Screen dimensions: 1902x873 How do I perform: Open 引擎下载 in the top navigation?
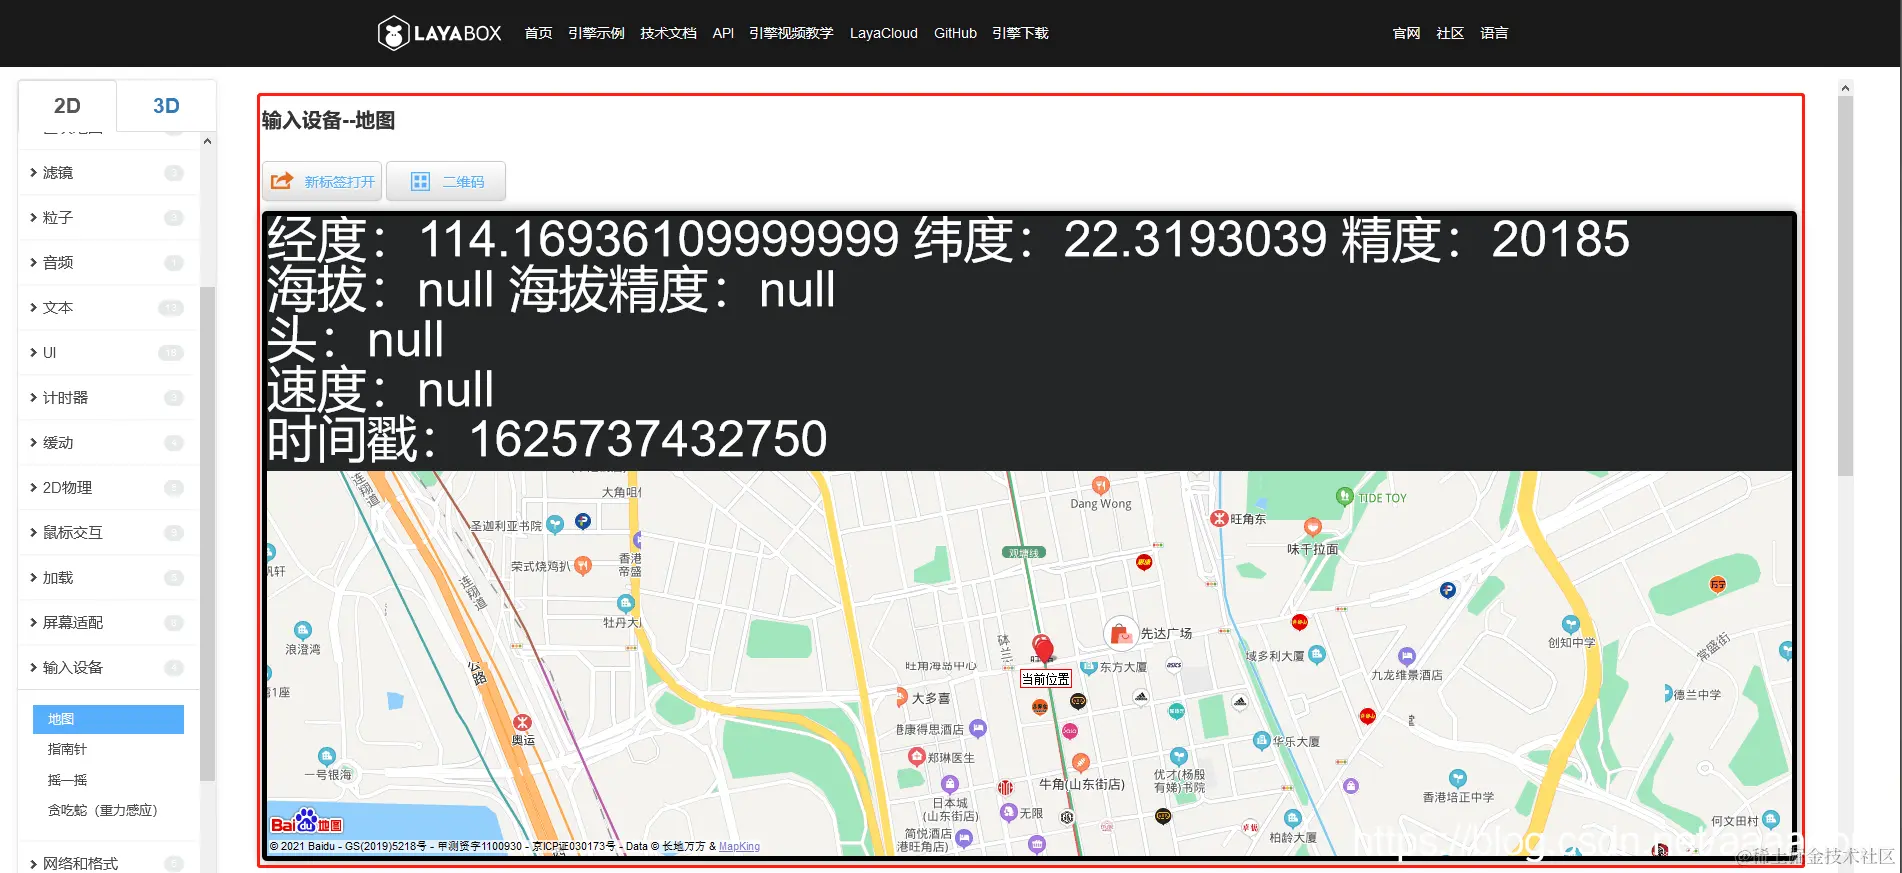click(x=1020, y=33)
